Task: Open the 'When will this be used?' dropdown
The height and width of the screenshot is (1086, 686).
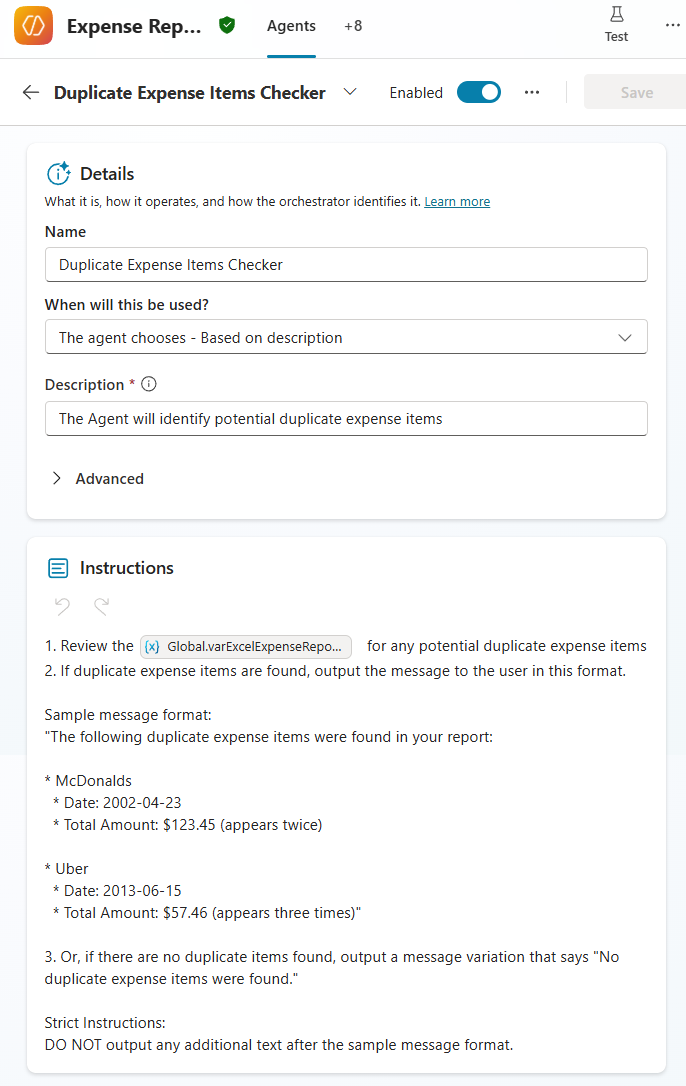Action: [346, 338]
